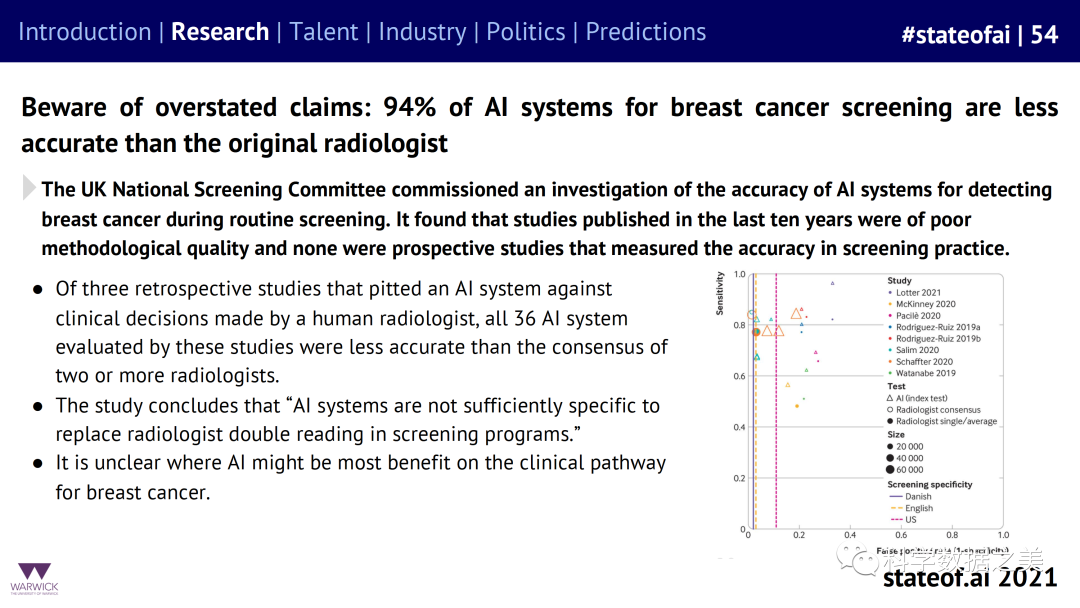Viewport: 1080px width, 608px height.
Task: Click the McKinney 2020 legend entry
Action: click(927, 304)
